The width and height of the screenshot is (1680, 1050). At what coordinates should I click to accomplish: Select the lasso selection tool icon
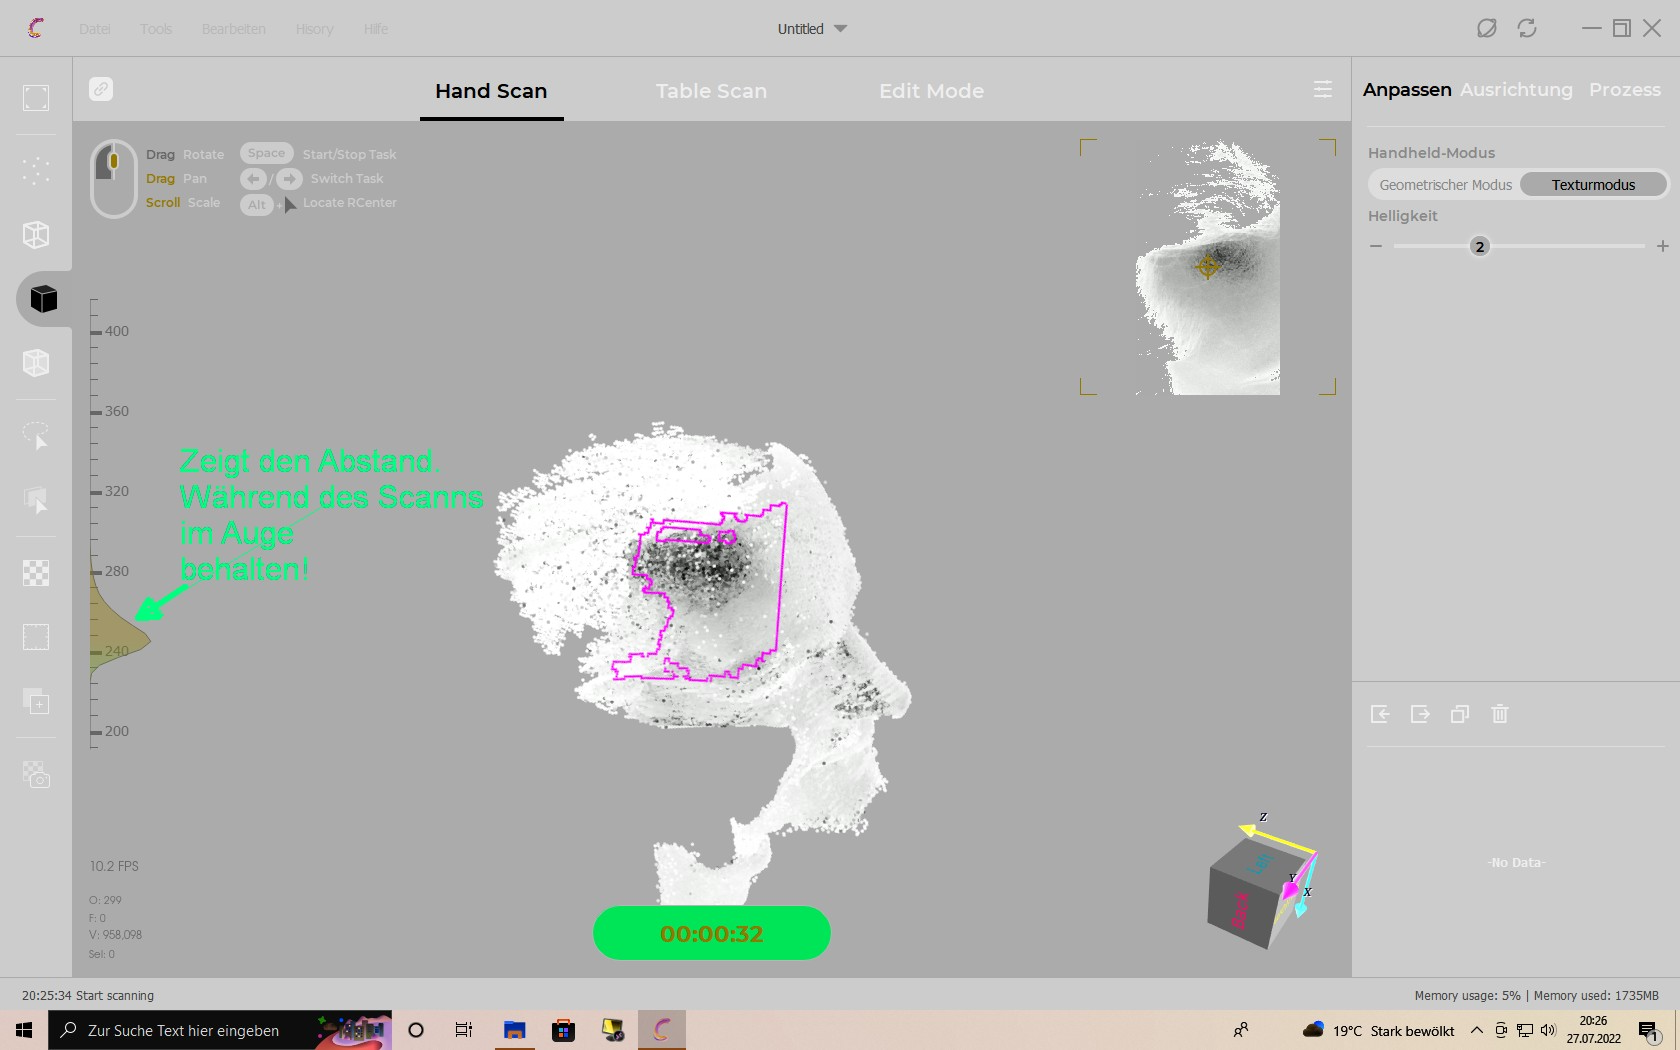(x=36, y=435)
